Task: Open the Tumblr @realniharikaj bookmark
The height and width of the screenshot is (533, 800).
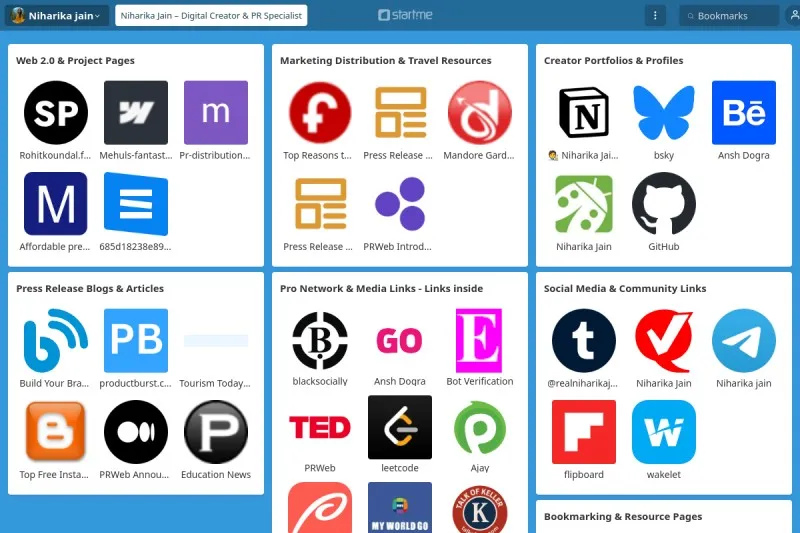Action: (584, 341)
